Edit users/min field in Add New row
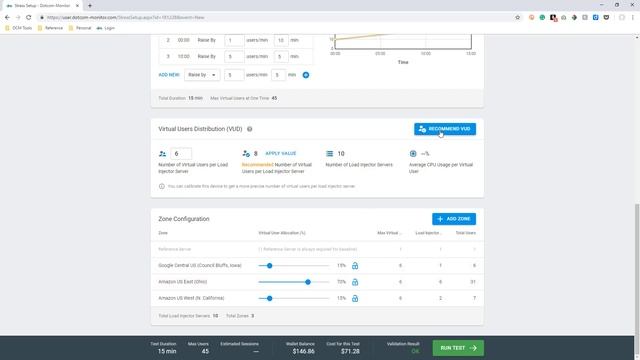The image size is (640, 360). (x=234, y=75)
